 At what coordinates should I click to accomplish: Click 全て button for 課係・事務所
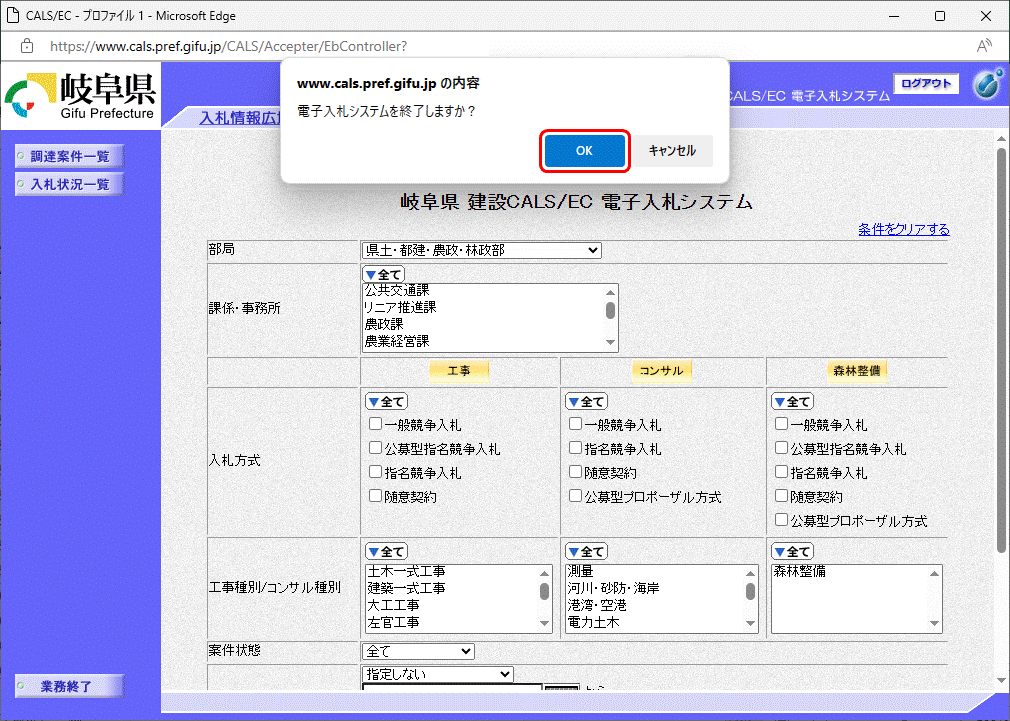(383, 274)
